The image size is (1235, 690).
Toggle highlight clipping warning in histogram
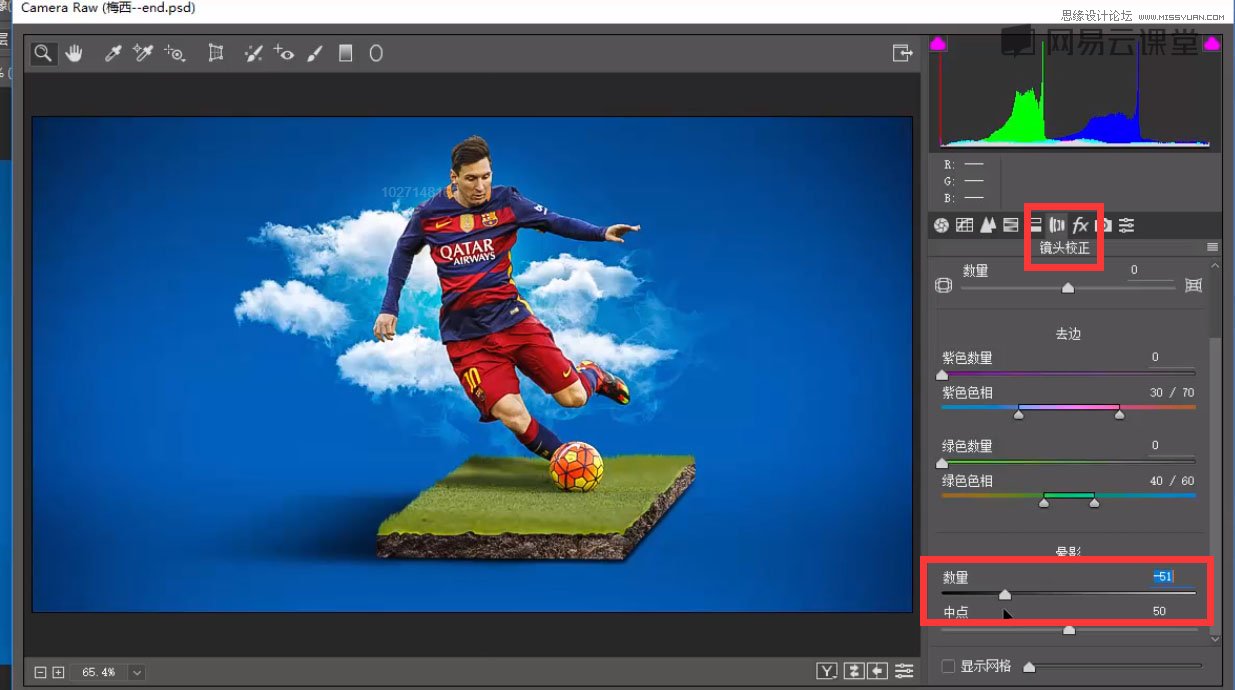pyautogui.click(x=1212, y=44)
